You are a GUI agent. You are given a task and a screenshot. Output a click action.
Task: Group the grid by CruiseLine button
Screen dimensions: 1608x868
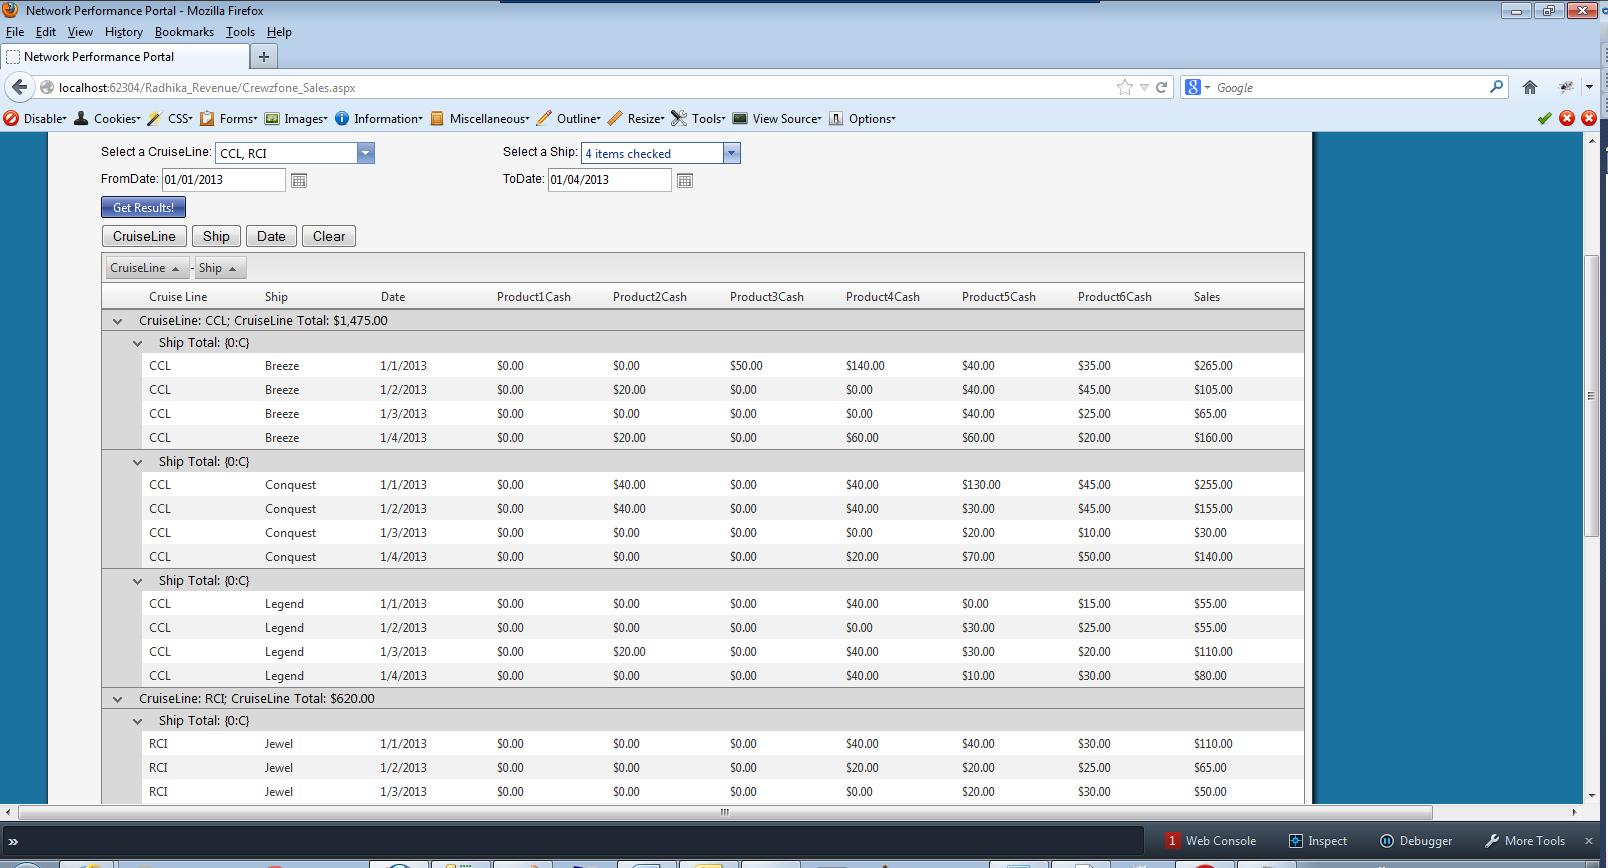pyautogui.click(x=144, y=236)
